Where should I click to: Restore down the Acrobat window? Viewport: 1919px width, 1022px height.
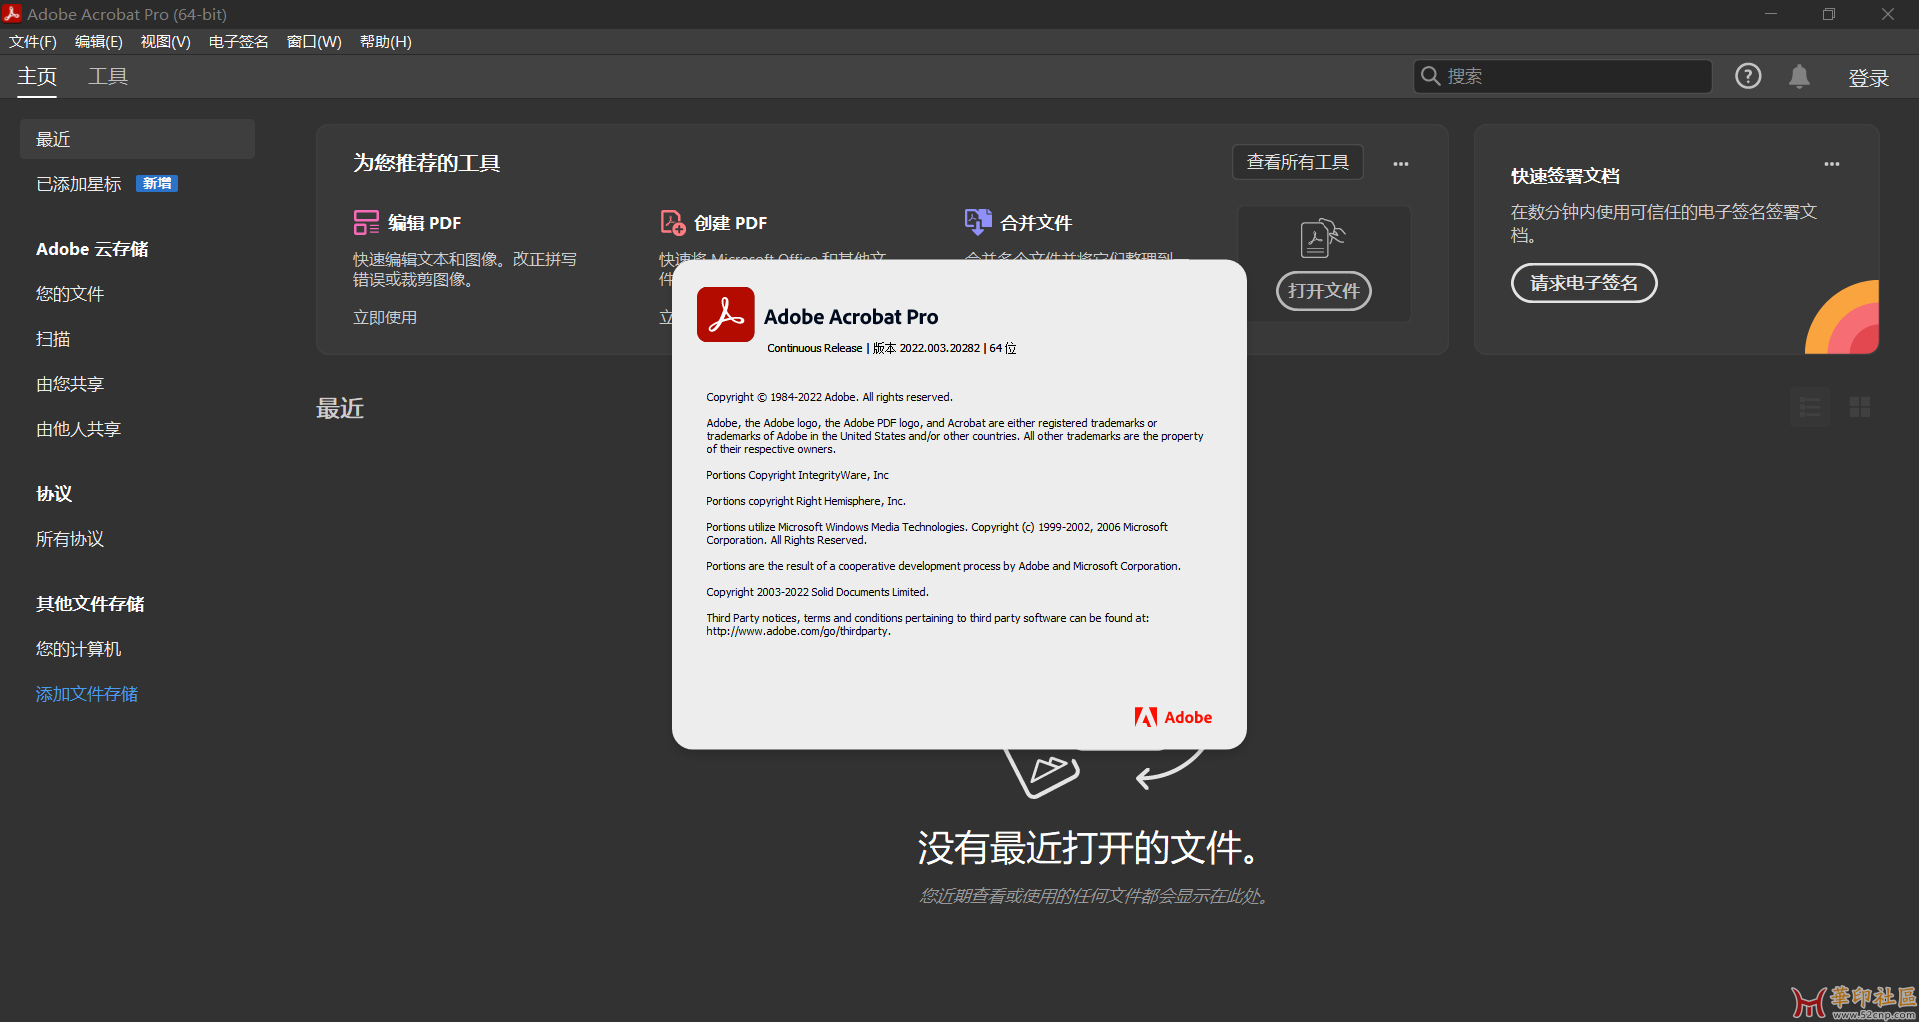point(1829,14)
